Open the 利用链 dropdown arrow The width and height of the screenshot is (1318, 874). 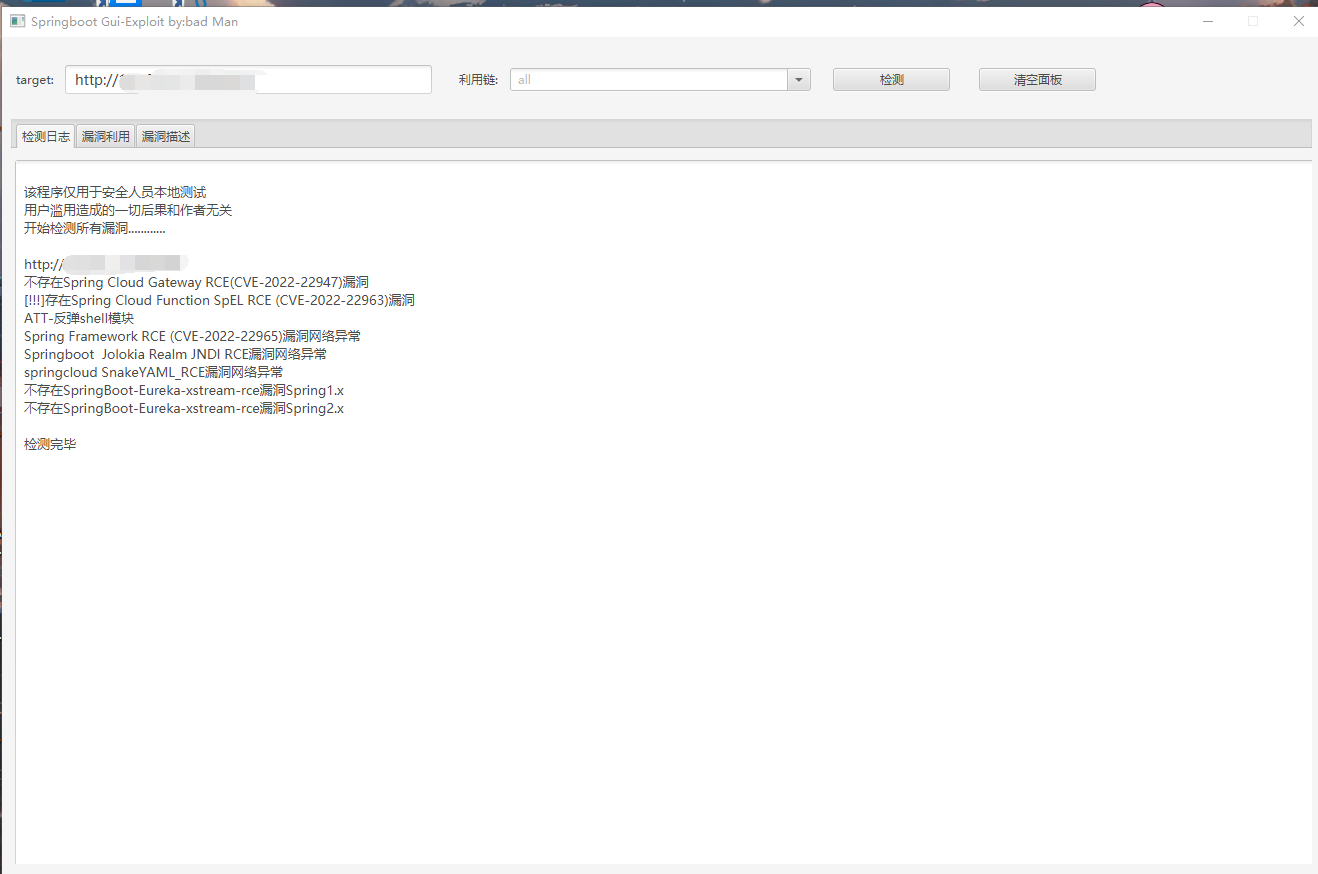(x=798, y=80)
